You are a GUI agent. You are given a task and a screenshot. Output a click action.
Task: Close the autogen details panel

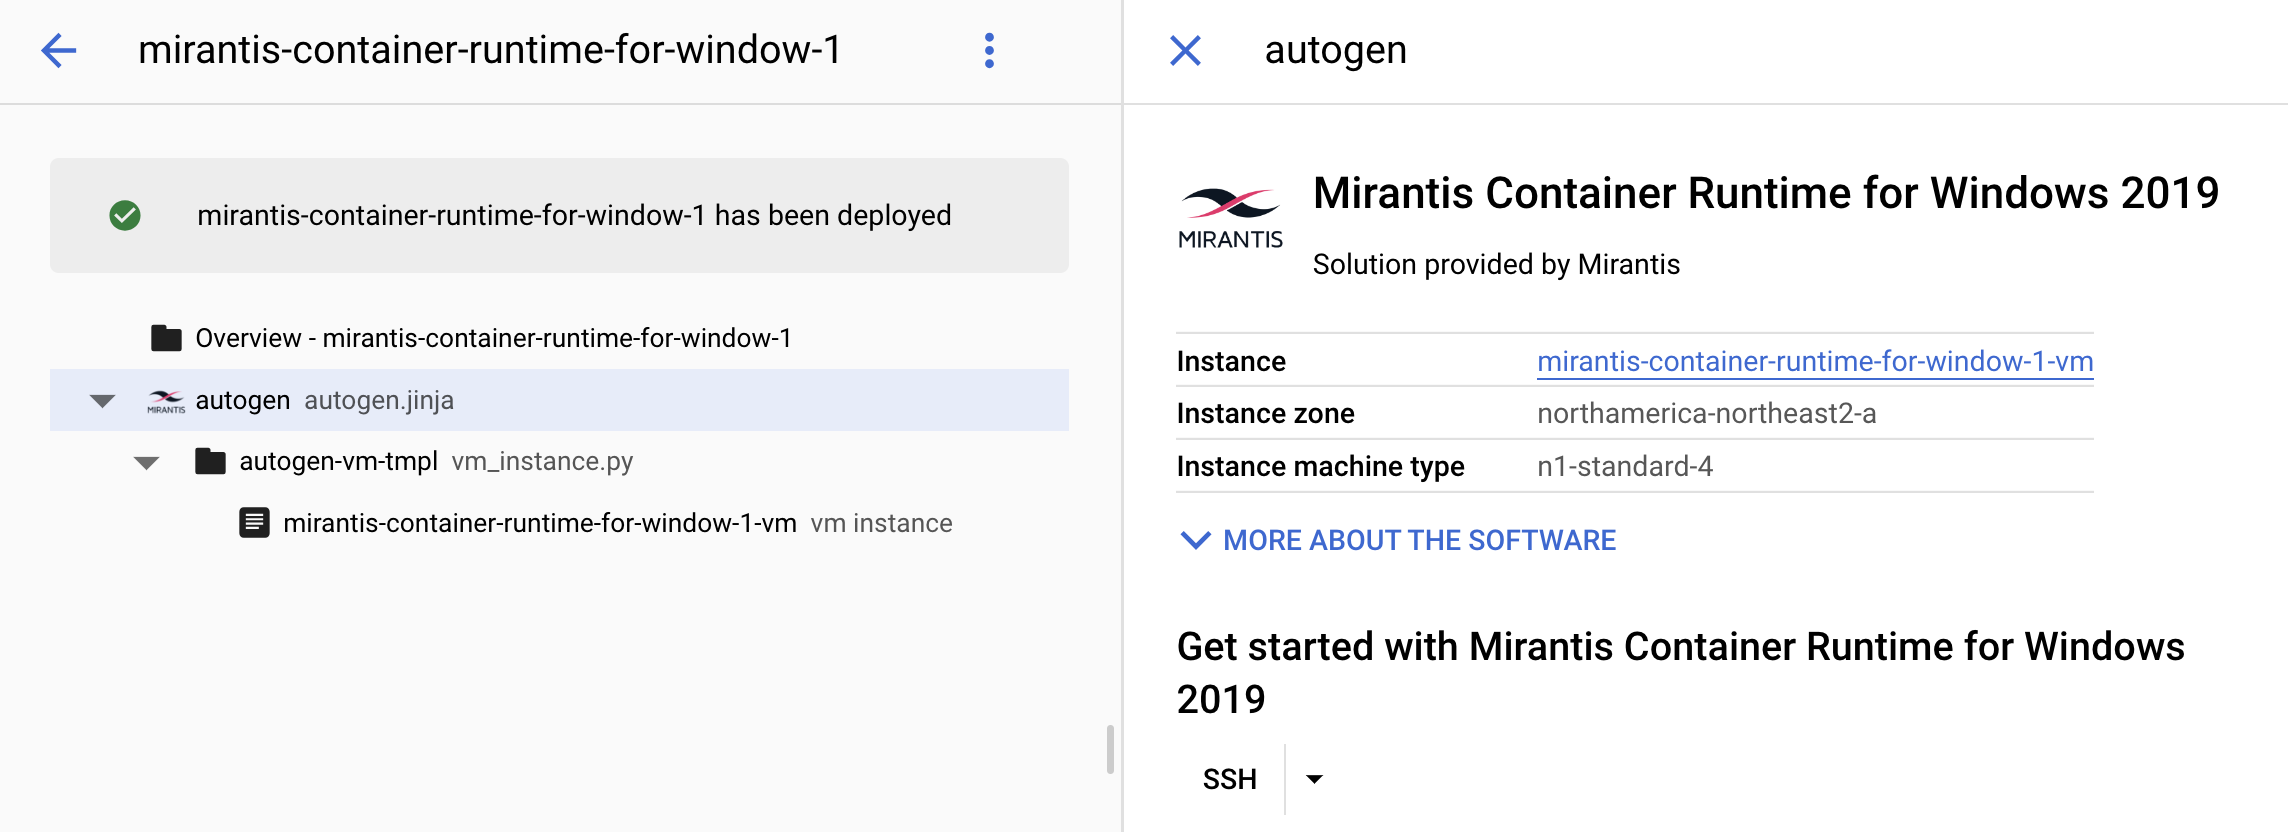click(1185, 50)
